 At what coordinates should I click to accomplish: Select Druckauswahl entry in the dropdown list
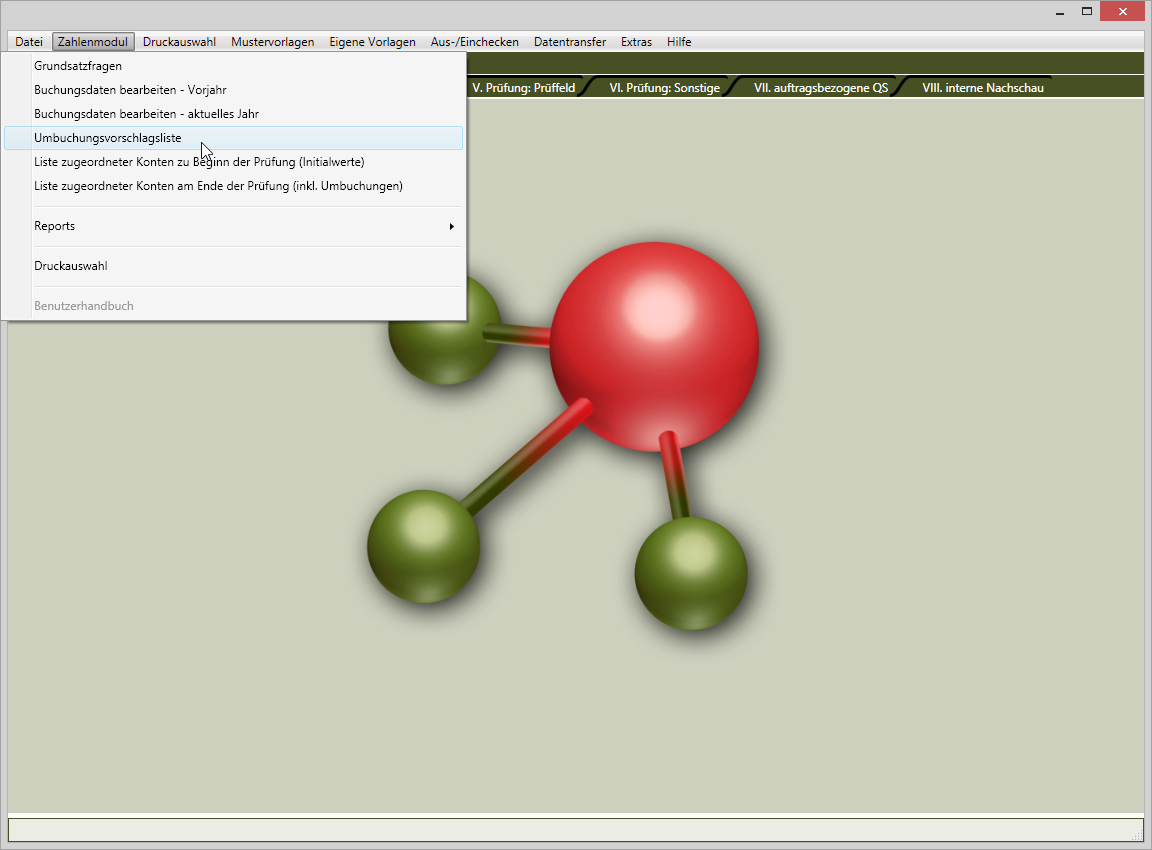pos(71,266)
